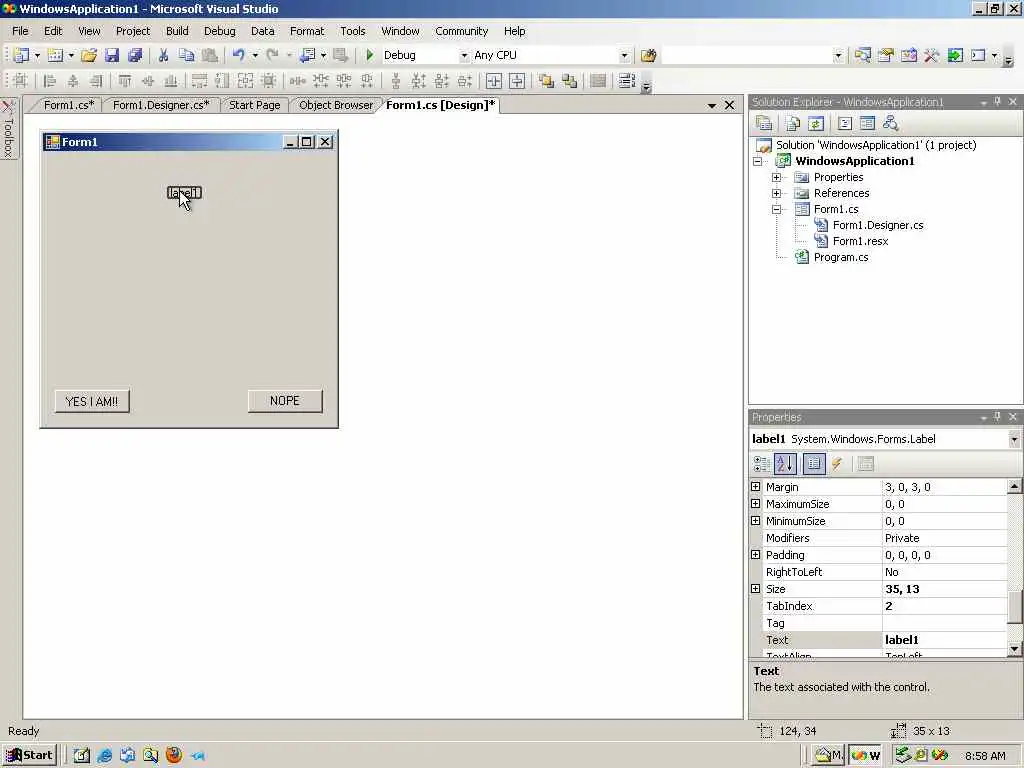Screen dimensions: 1024x768
Task: Select Program.cs in Solution Explorer
Action: pyautogui.click(x=840, y=257)
